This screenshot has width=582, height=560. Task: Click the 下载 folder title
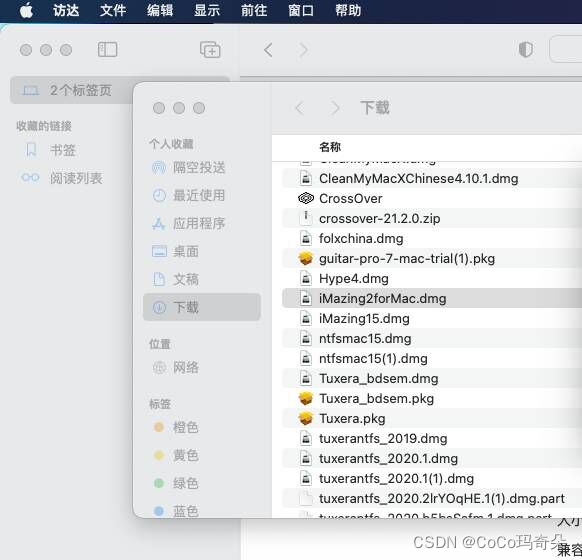click(375, 108)
